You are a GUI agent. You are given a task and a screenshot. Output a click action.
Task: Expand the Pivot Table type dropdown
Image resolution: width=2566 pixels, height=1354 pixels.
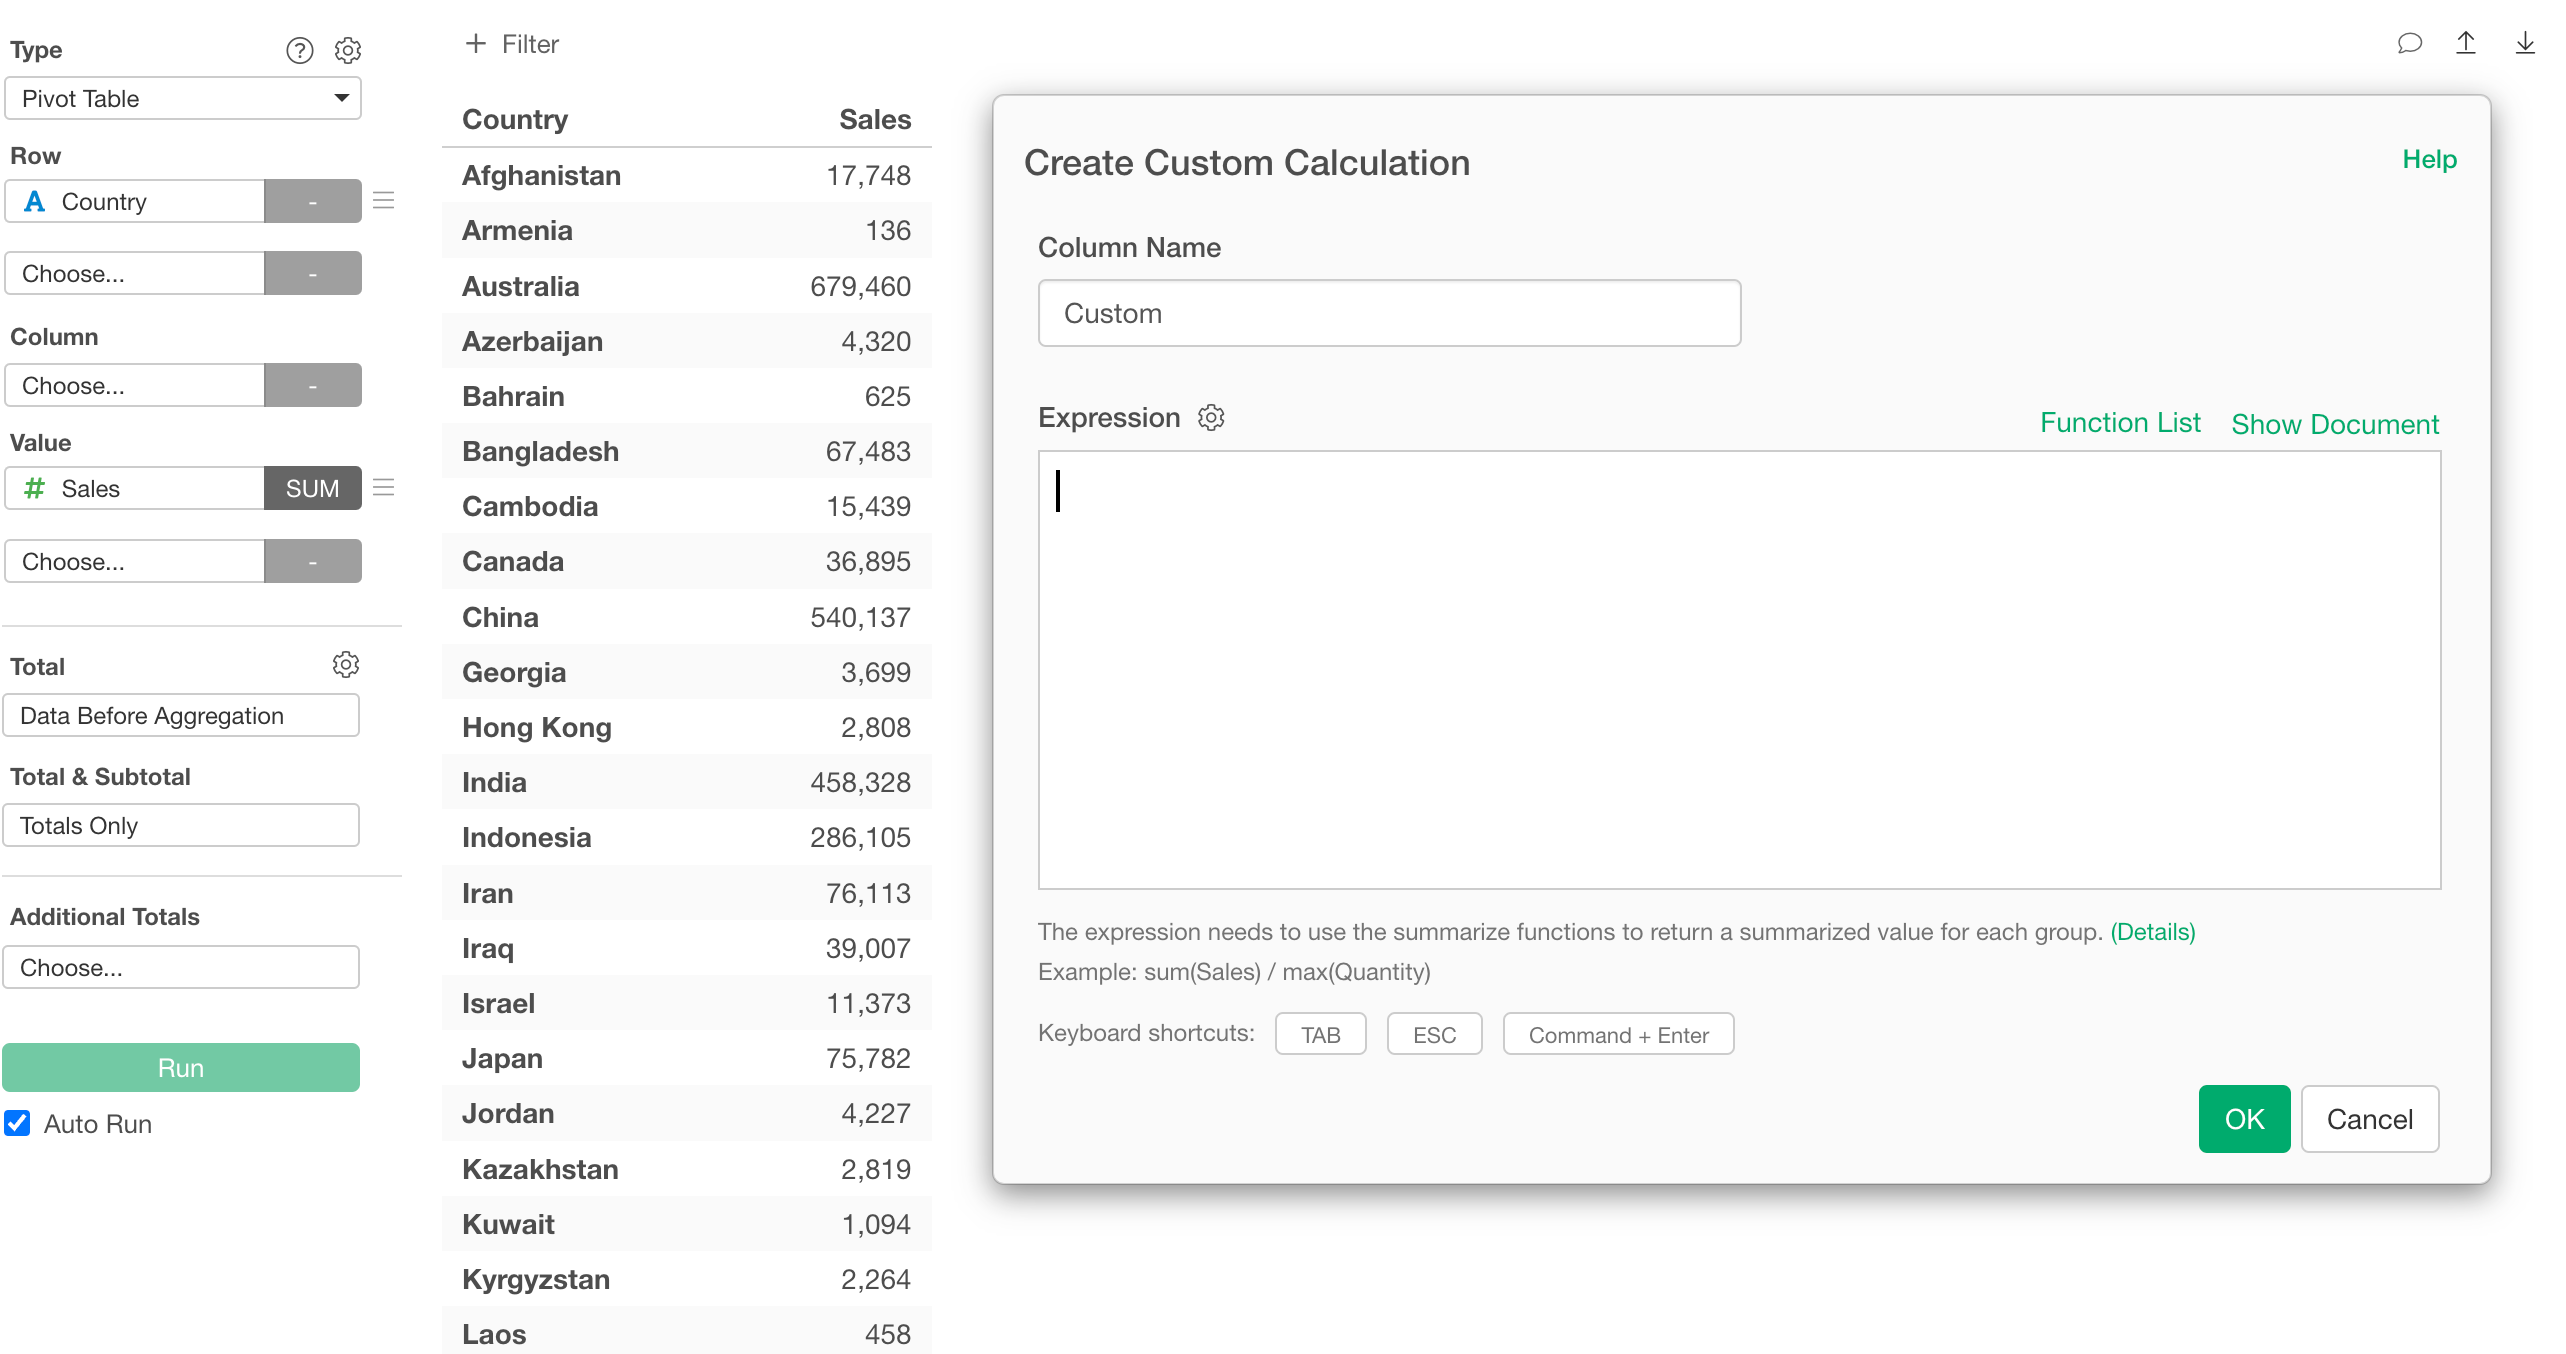point(182,99)
